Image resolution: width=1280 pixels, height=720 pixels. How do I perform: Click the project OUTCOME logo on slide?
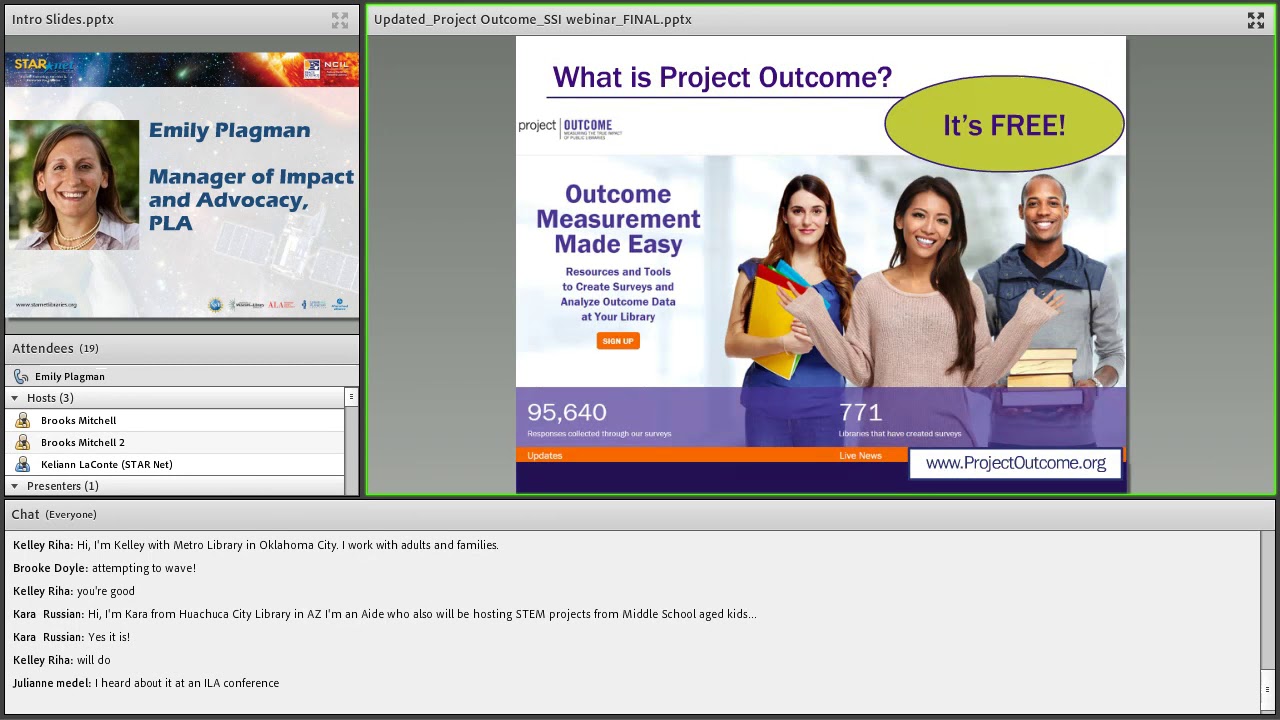(570, 128)
